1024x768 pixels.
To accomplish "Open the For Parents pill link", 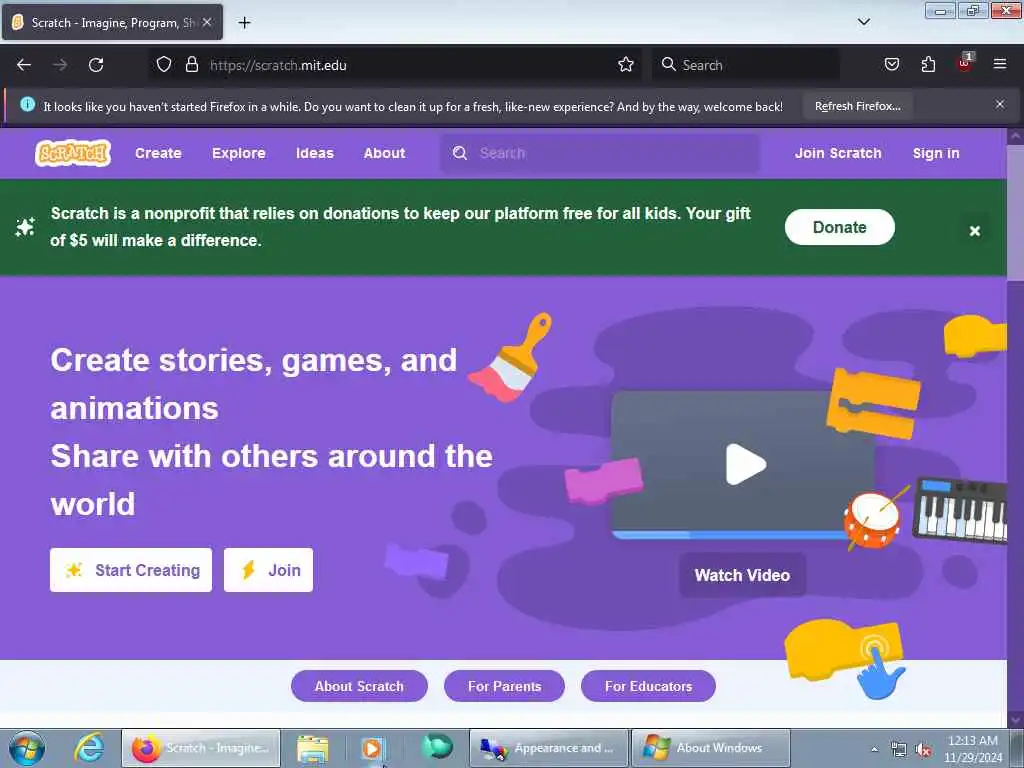I will (504, 686).
